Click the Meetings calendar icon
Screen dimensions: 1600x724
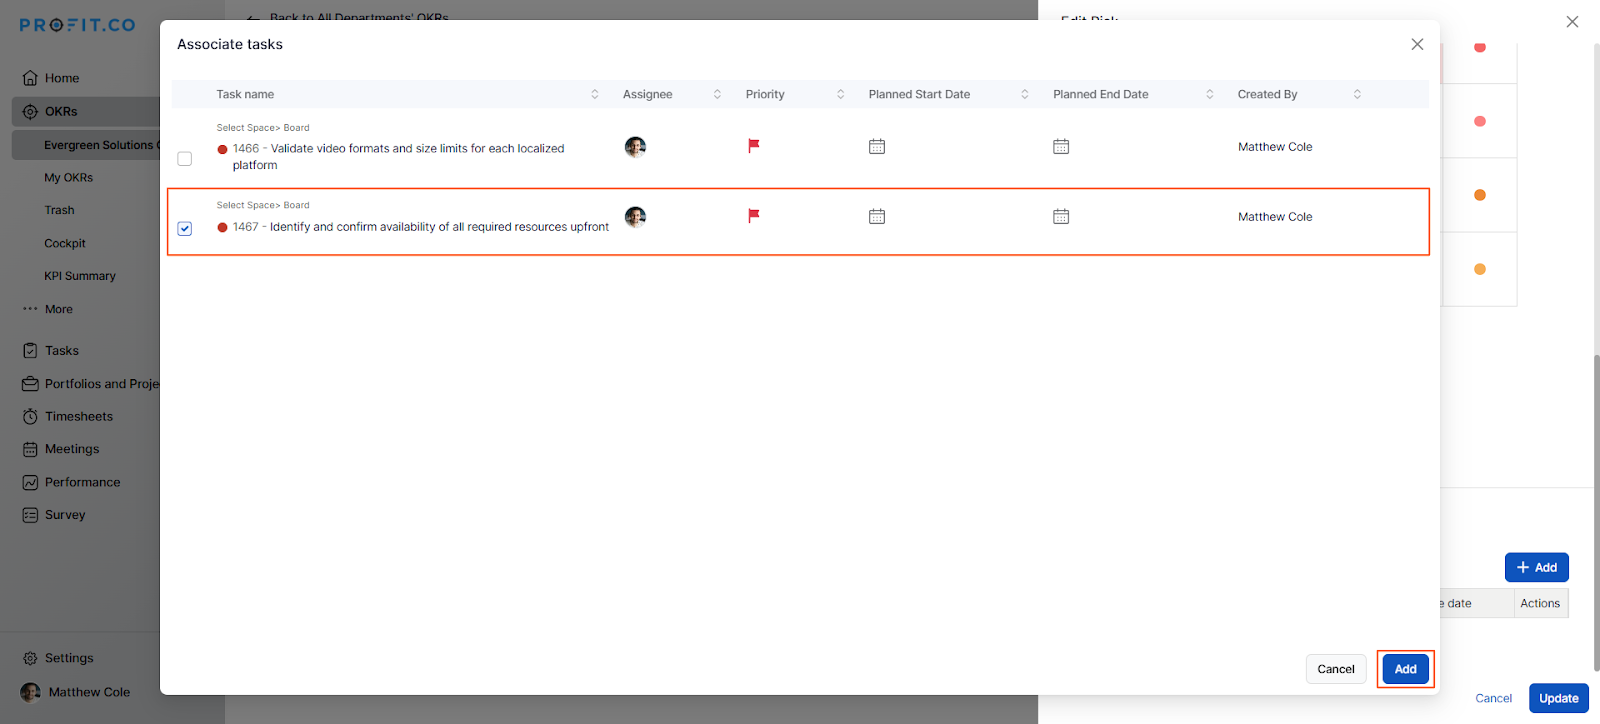coord(30,450)
